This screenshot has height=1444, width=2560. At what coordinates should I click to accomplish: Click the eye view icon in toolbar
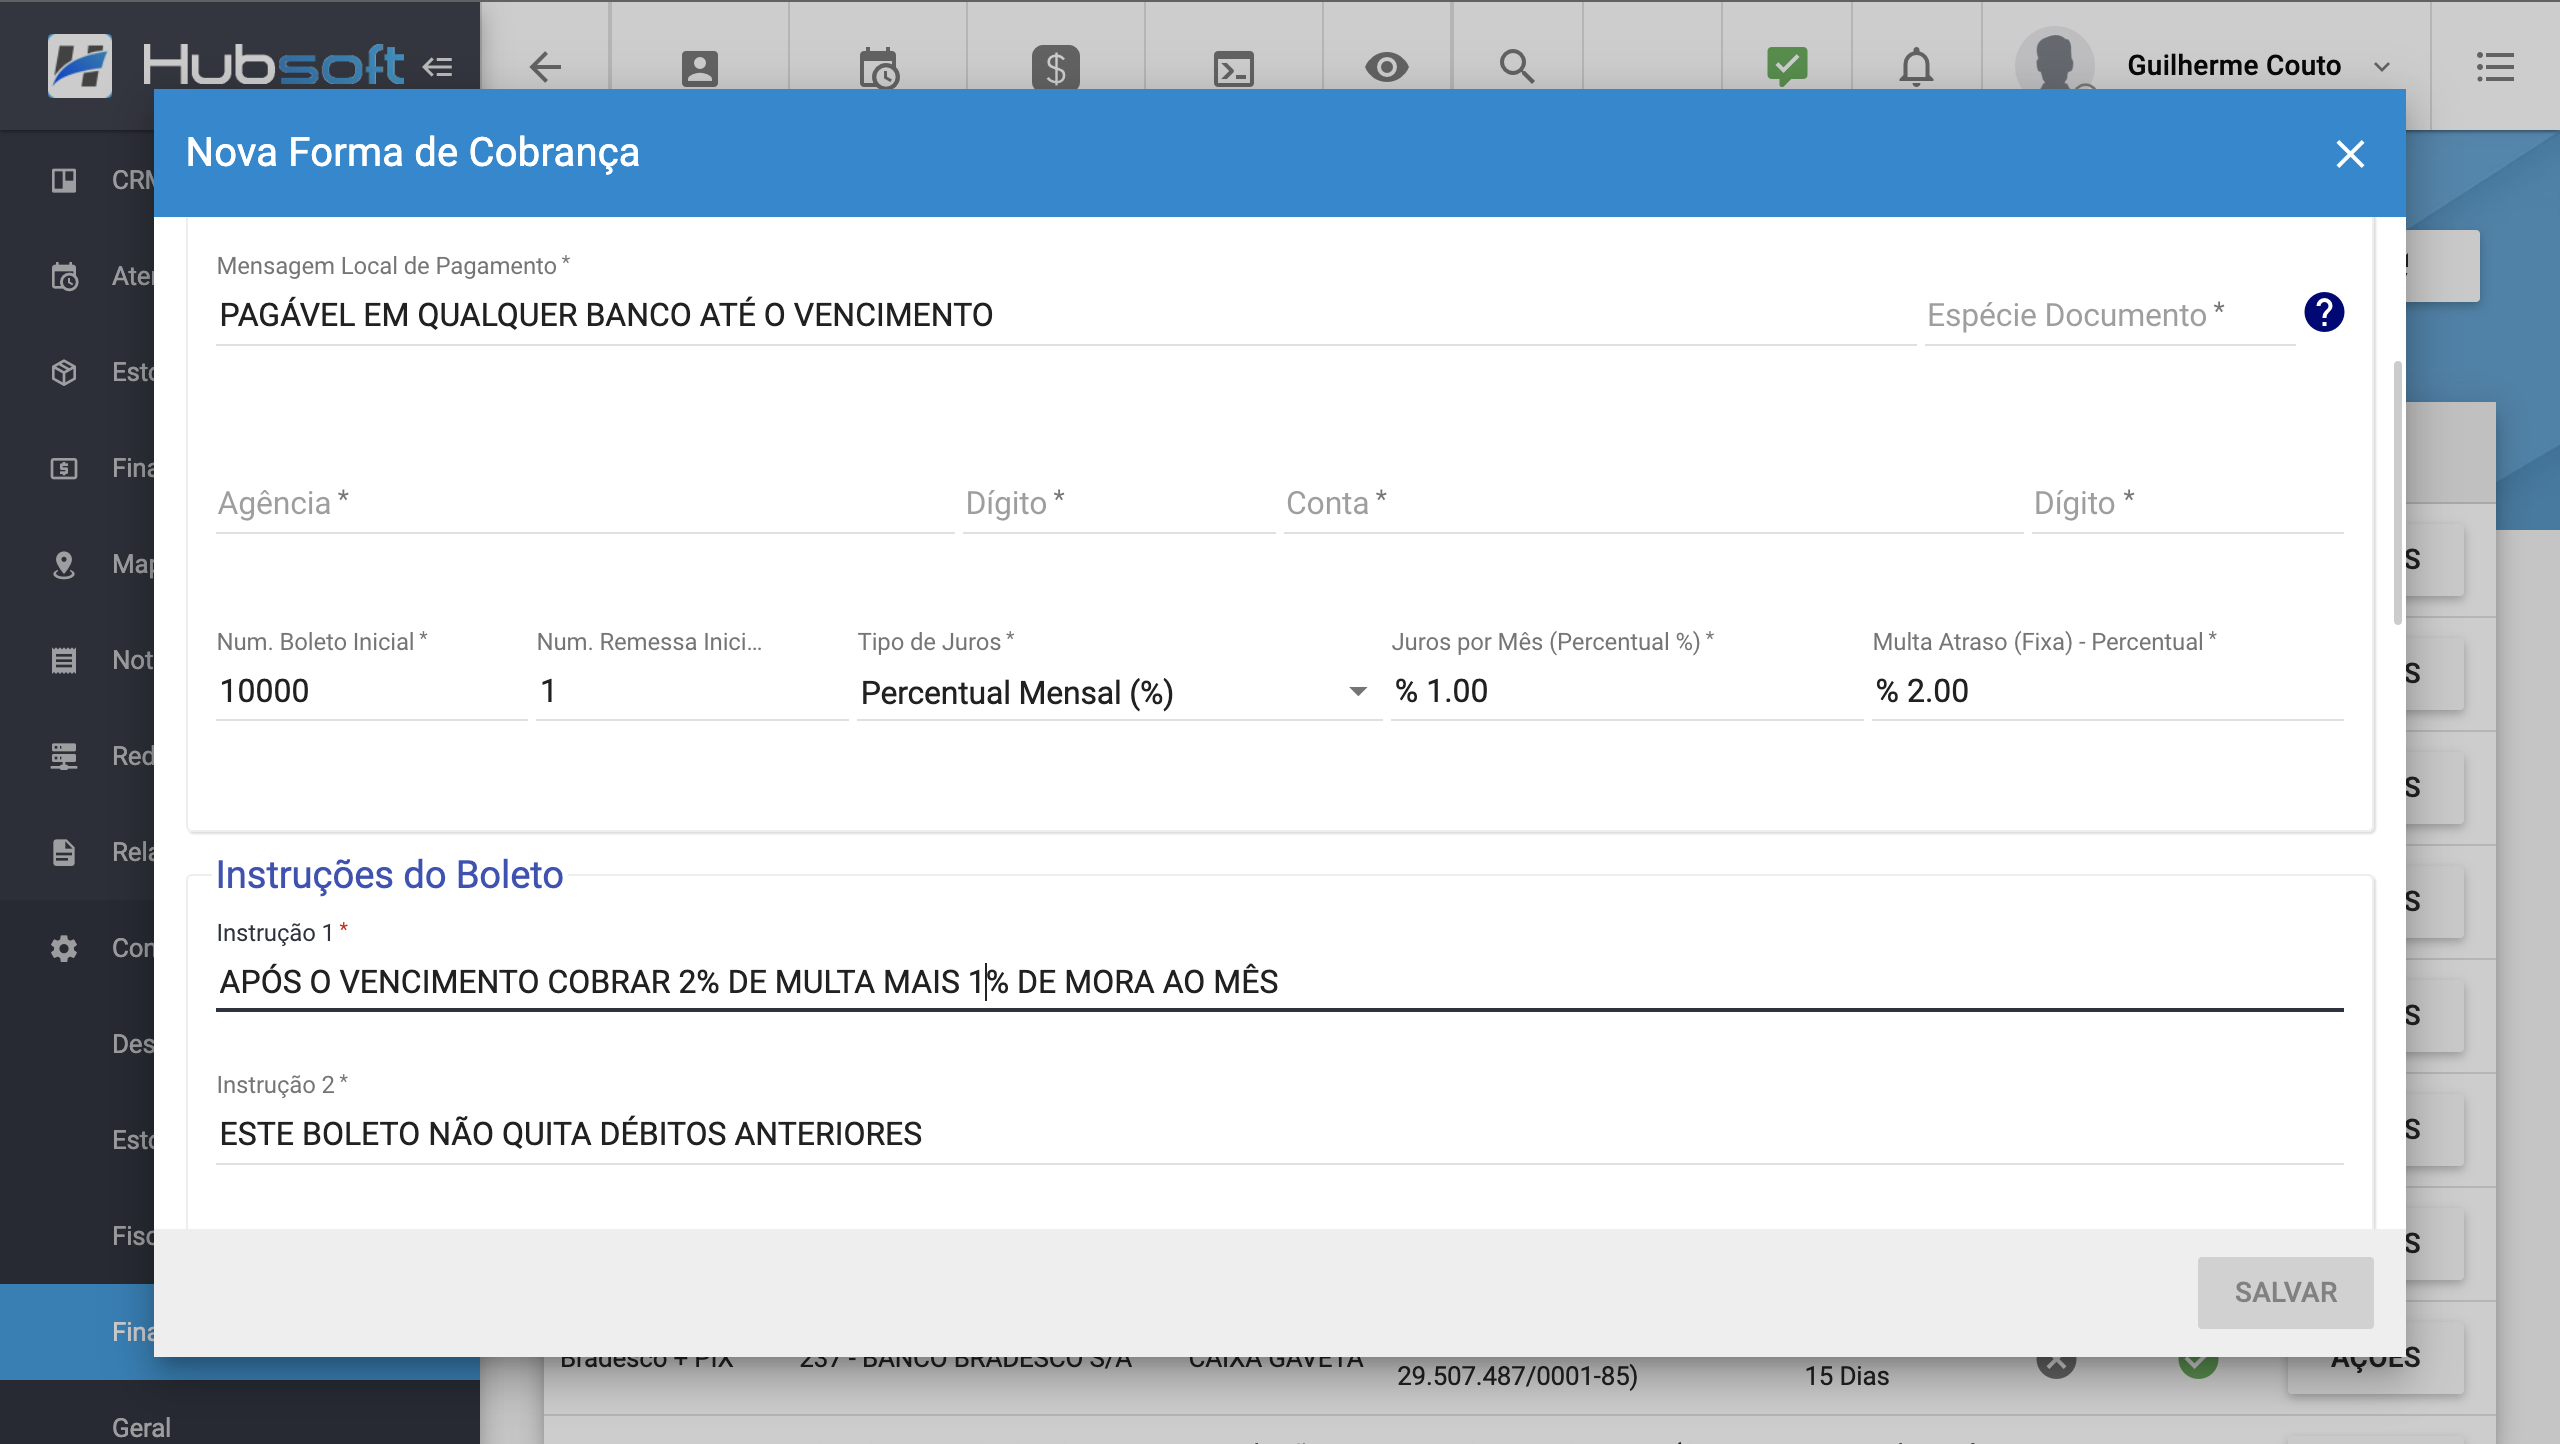[x=1387, y=67]
